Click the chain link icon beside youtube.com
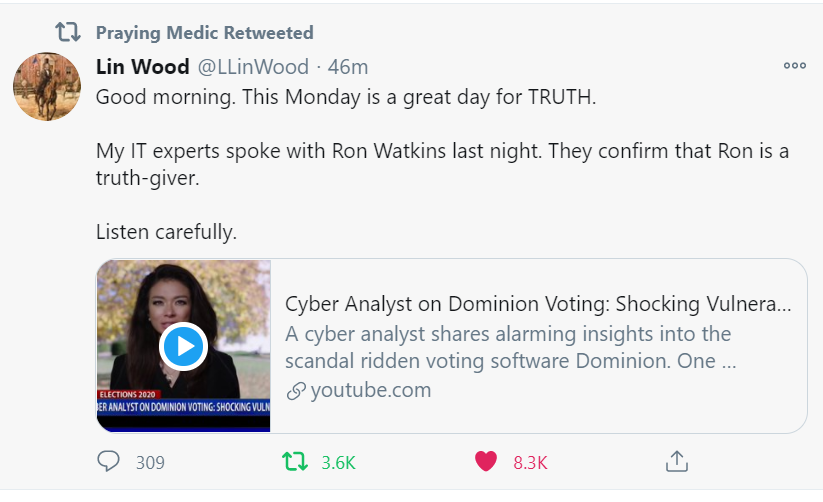 point(295,391)
